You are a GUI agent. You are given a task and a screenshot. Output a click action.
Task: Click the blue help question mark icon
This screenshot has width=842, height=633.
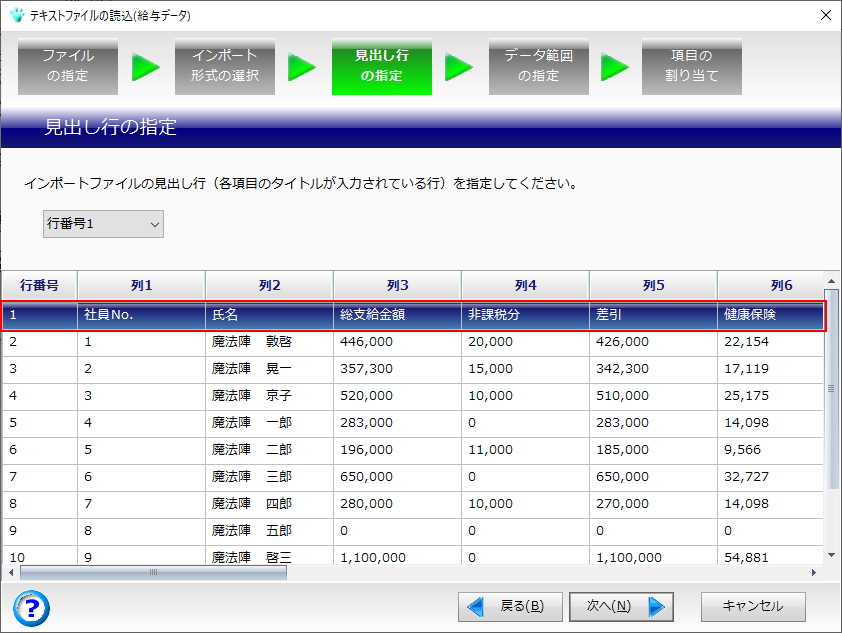(32, 607)
